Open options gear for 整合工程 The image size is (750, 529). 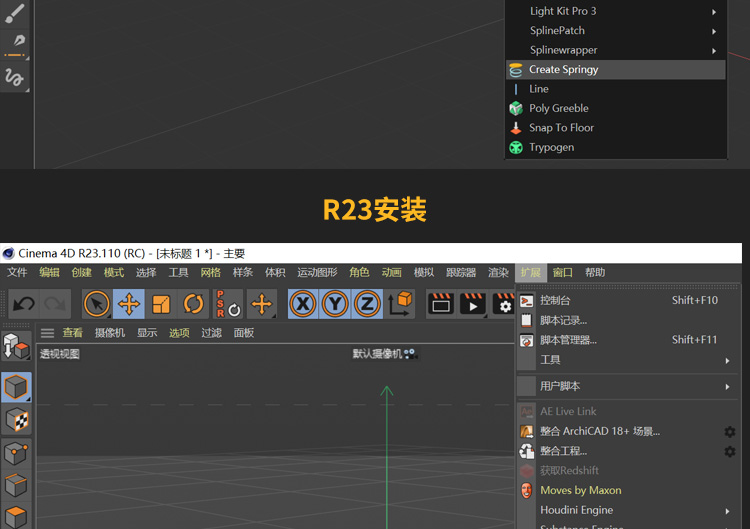(x=730, y=452)
